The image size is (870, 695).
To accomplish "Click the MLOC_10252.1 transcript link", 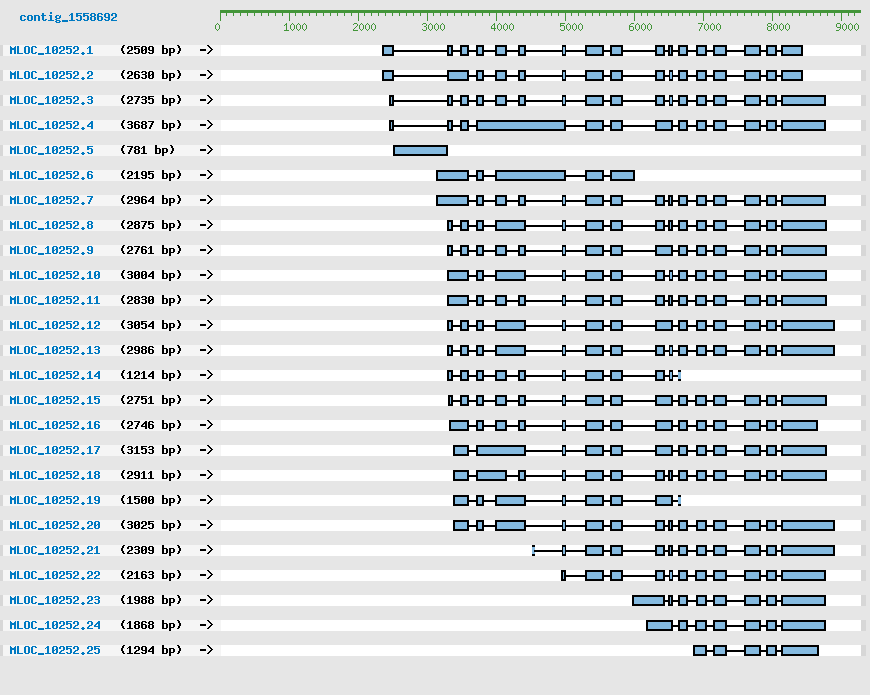I will pos(51,50).
